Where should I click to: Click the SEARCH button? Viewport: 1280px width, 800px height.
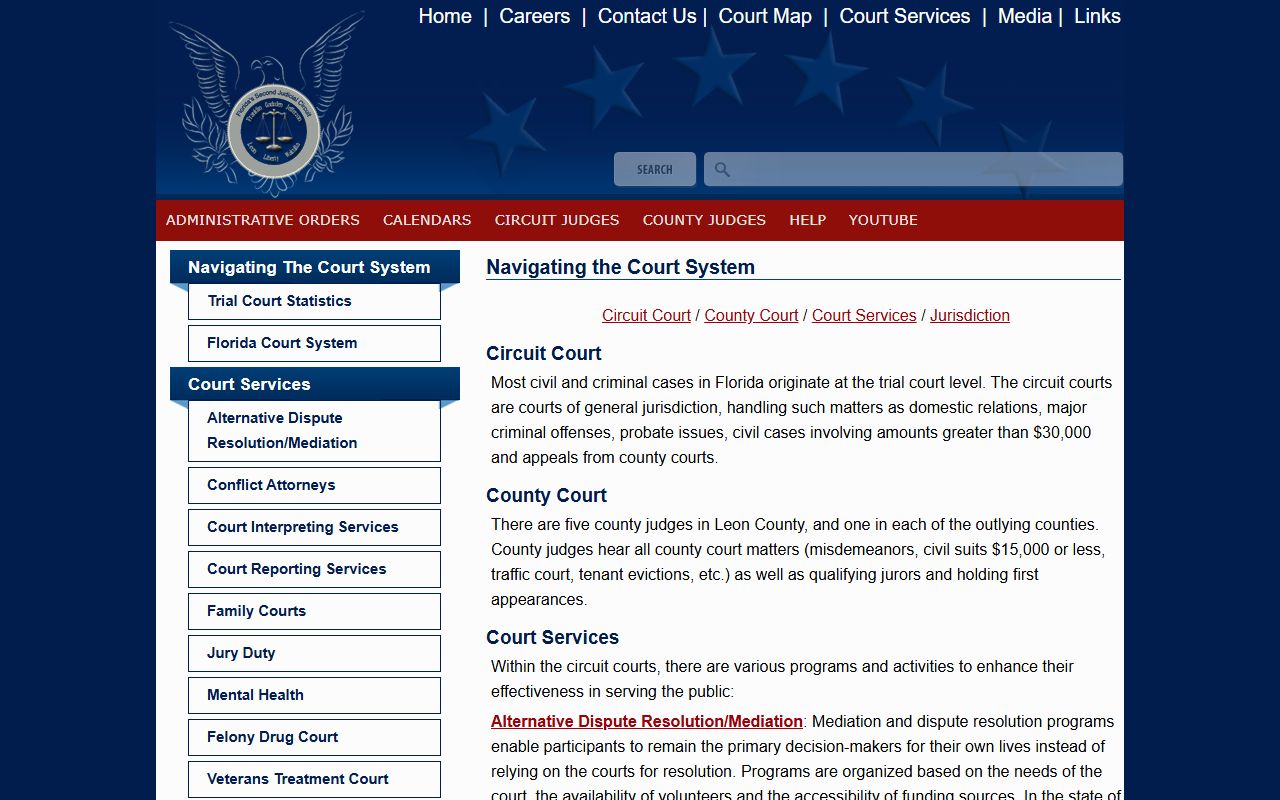click(655, 169)
